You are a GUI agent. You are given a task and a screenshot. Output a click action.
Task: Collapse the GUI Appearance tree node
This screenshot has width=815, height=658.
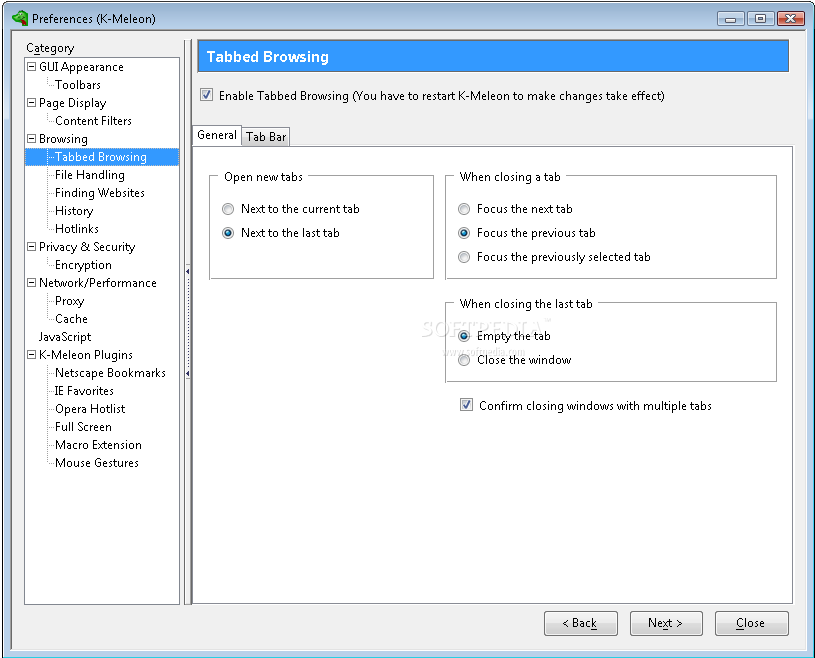pyautogui.click(x=31, y=67)
